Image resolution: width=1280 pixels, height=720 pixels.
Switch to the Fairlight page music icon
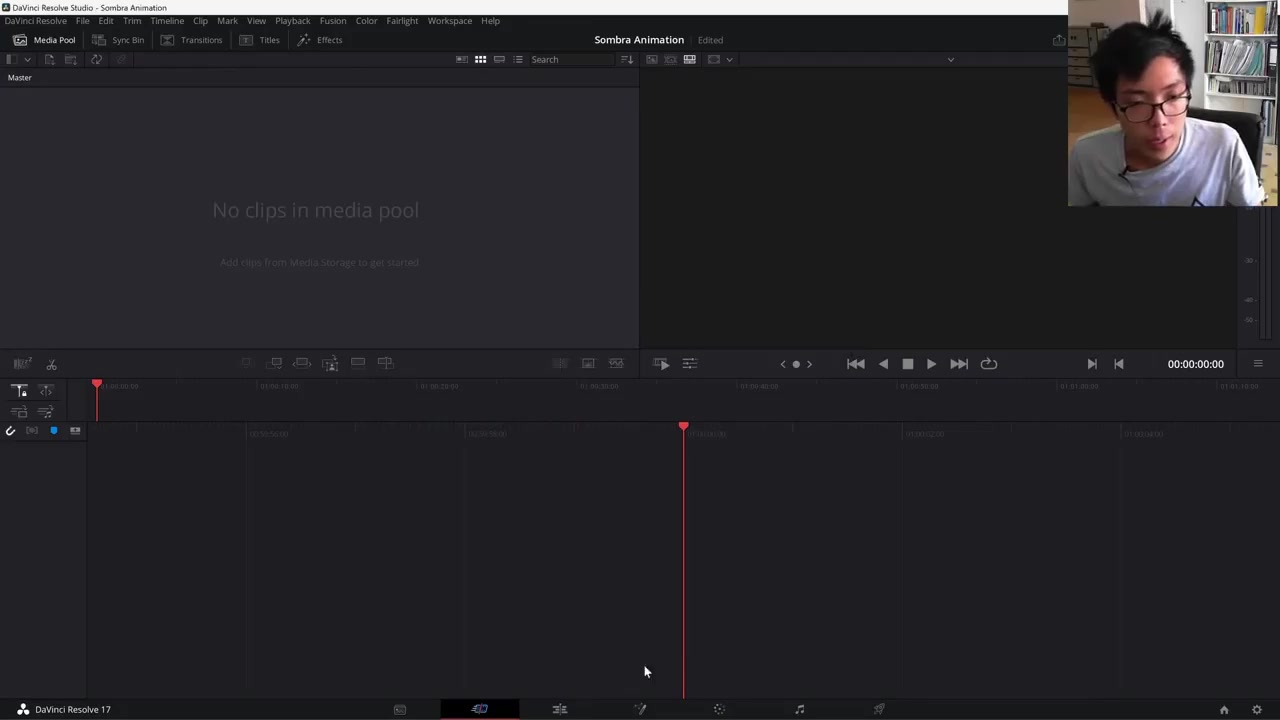799,709
